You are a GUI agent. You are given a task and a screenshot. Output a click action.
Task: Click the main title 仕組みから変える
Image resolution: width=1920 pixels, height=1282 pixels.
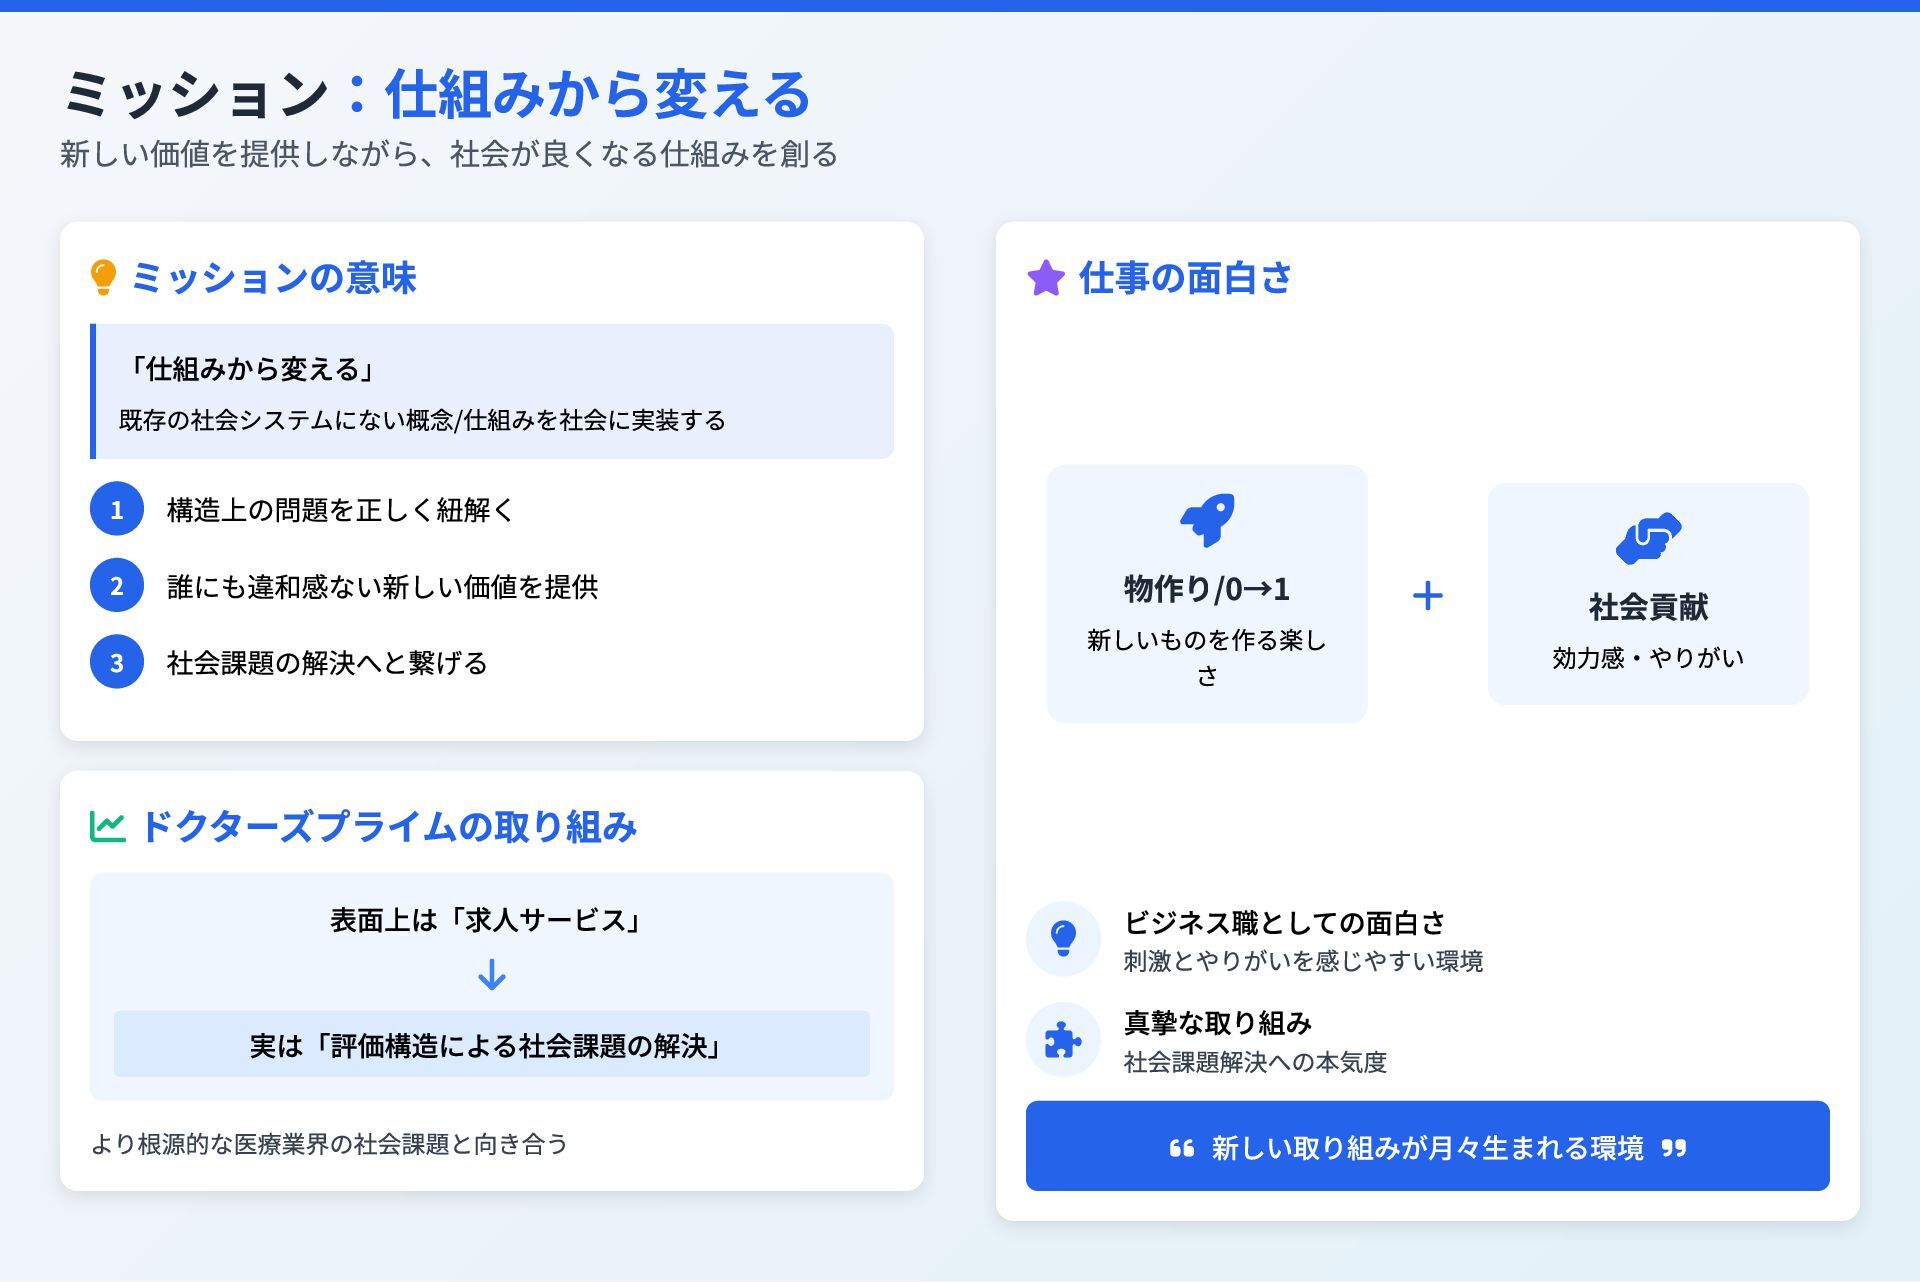click(597, 94)
